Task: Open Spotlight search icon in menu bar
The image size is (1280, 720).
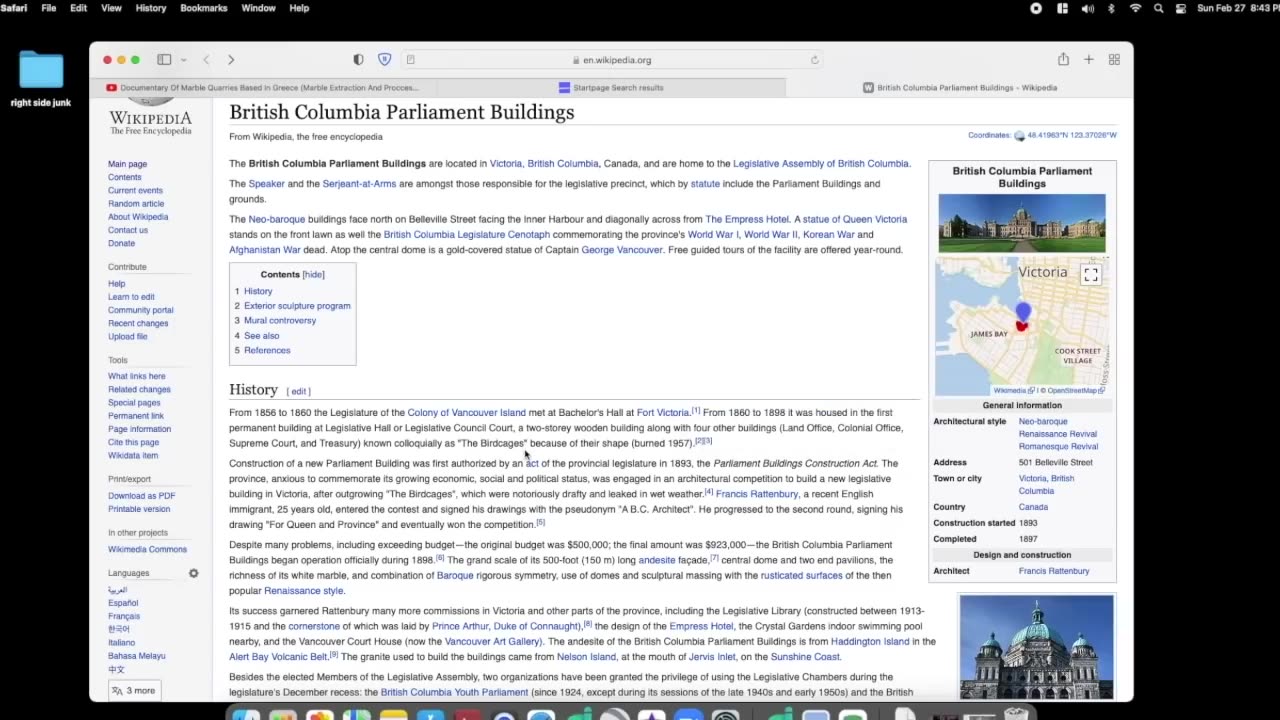Action: (x=1159, y=8)
